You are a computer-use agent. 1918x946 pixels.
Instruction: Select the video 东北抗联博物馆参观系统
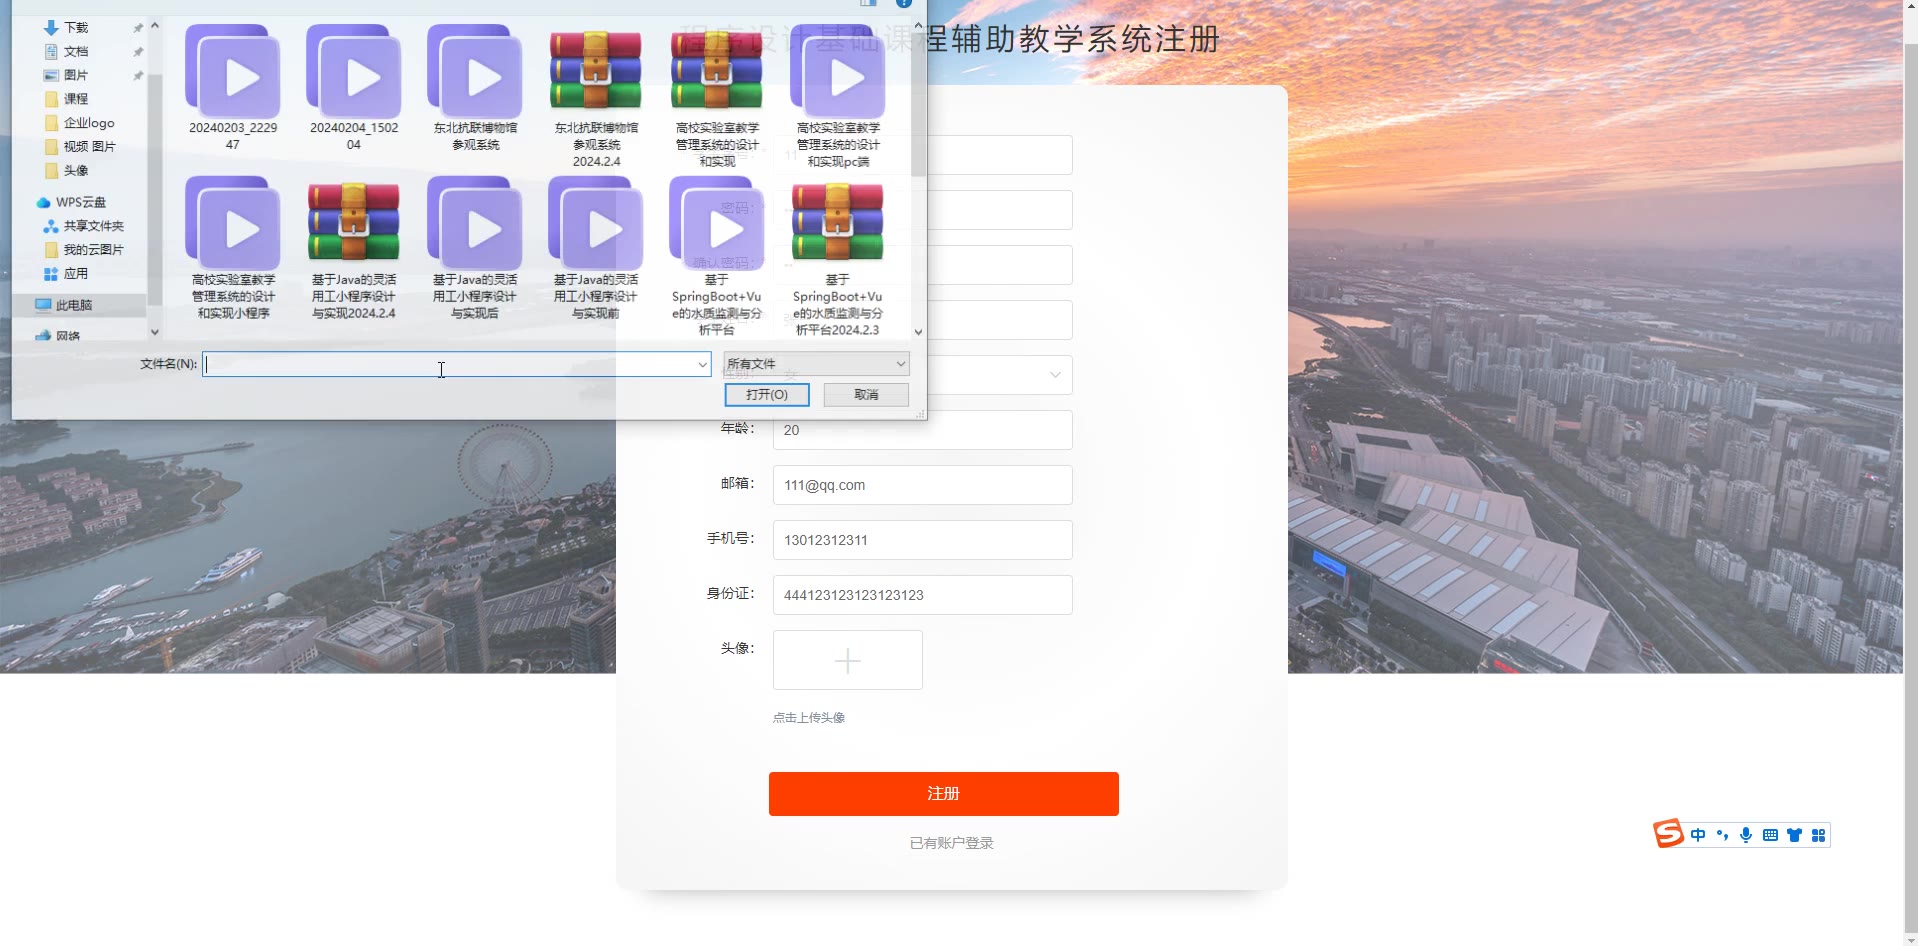pyautogui.click(x=475, y=88)
